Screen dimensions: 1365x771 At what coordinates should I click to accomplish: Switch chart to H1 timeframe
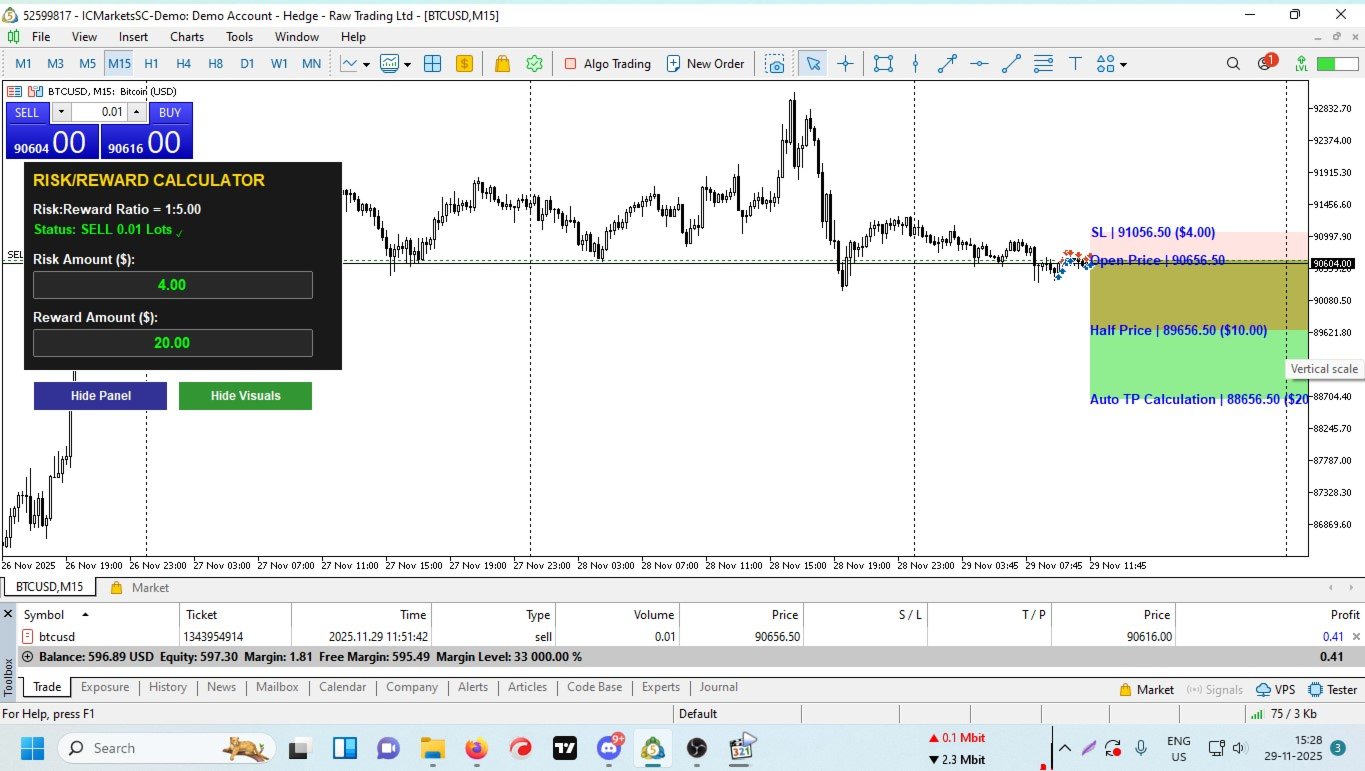(x=151, y=64)
